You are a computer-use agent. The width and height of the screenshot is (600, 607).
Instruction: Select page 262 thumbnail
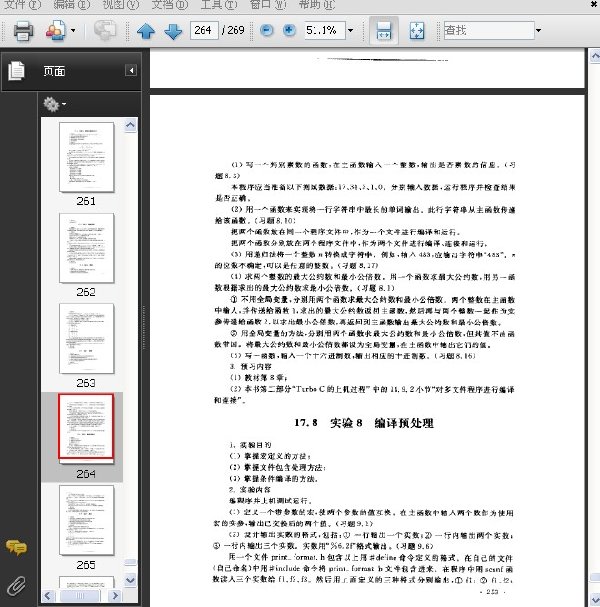click(87, 248)
